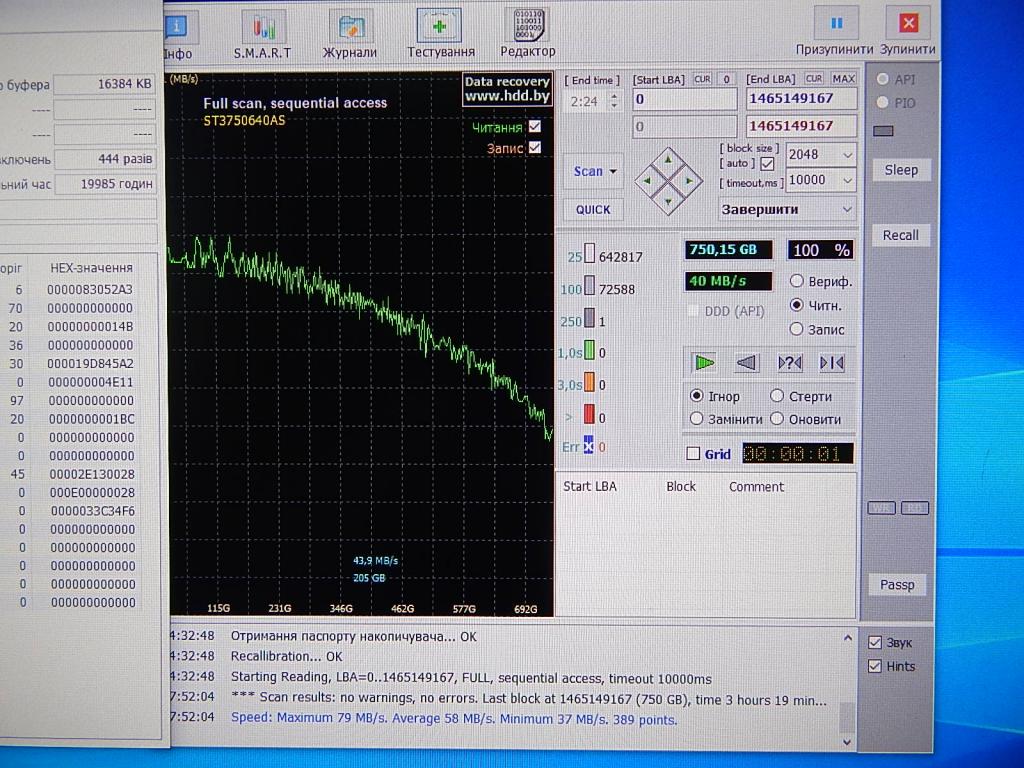Click the butterfly seek ▷|◁ button
Image resolution: width=1024 pixels, height=768 pixels.
[x=832, y=362]
